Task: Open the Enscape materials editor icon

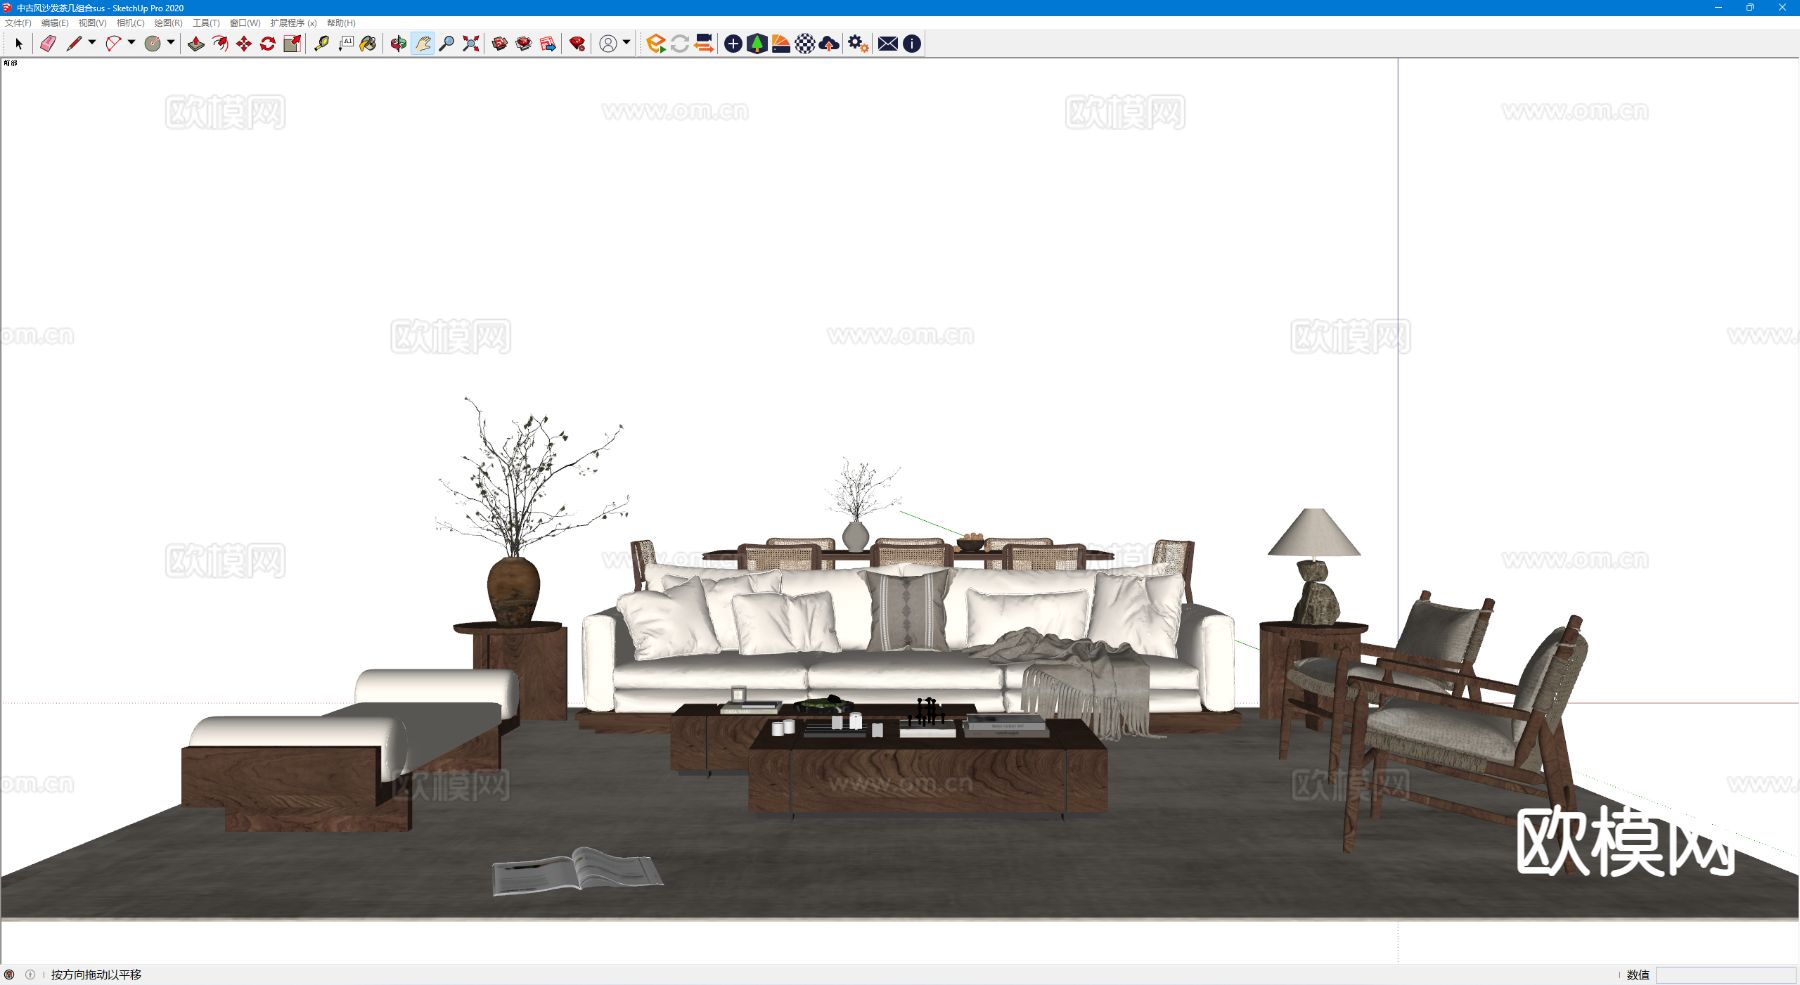Action: pyautogui.click(x=781, y=44)
